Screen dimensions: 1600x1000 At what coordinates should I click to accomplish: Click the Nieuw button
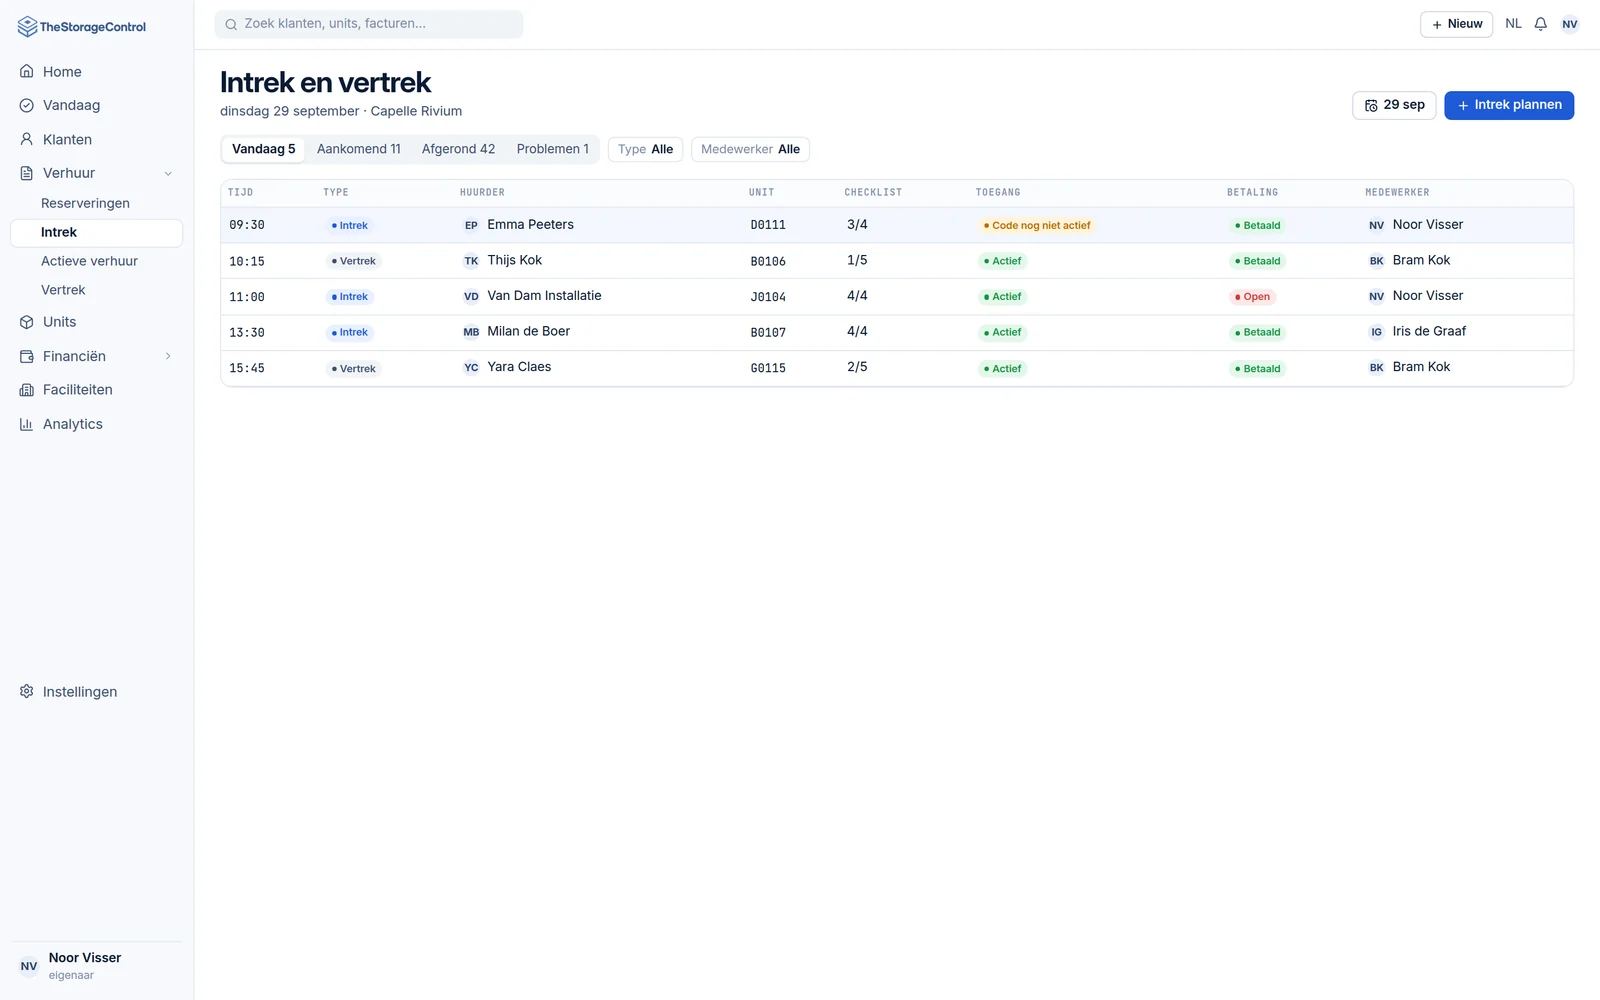[1456, 24]
